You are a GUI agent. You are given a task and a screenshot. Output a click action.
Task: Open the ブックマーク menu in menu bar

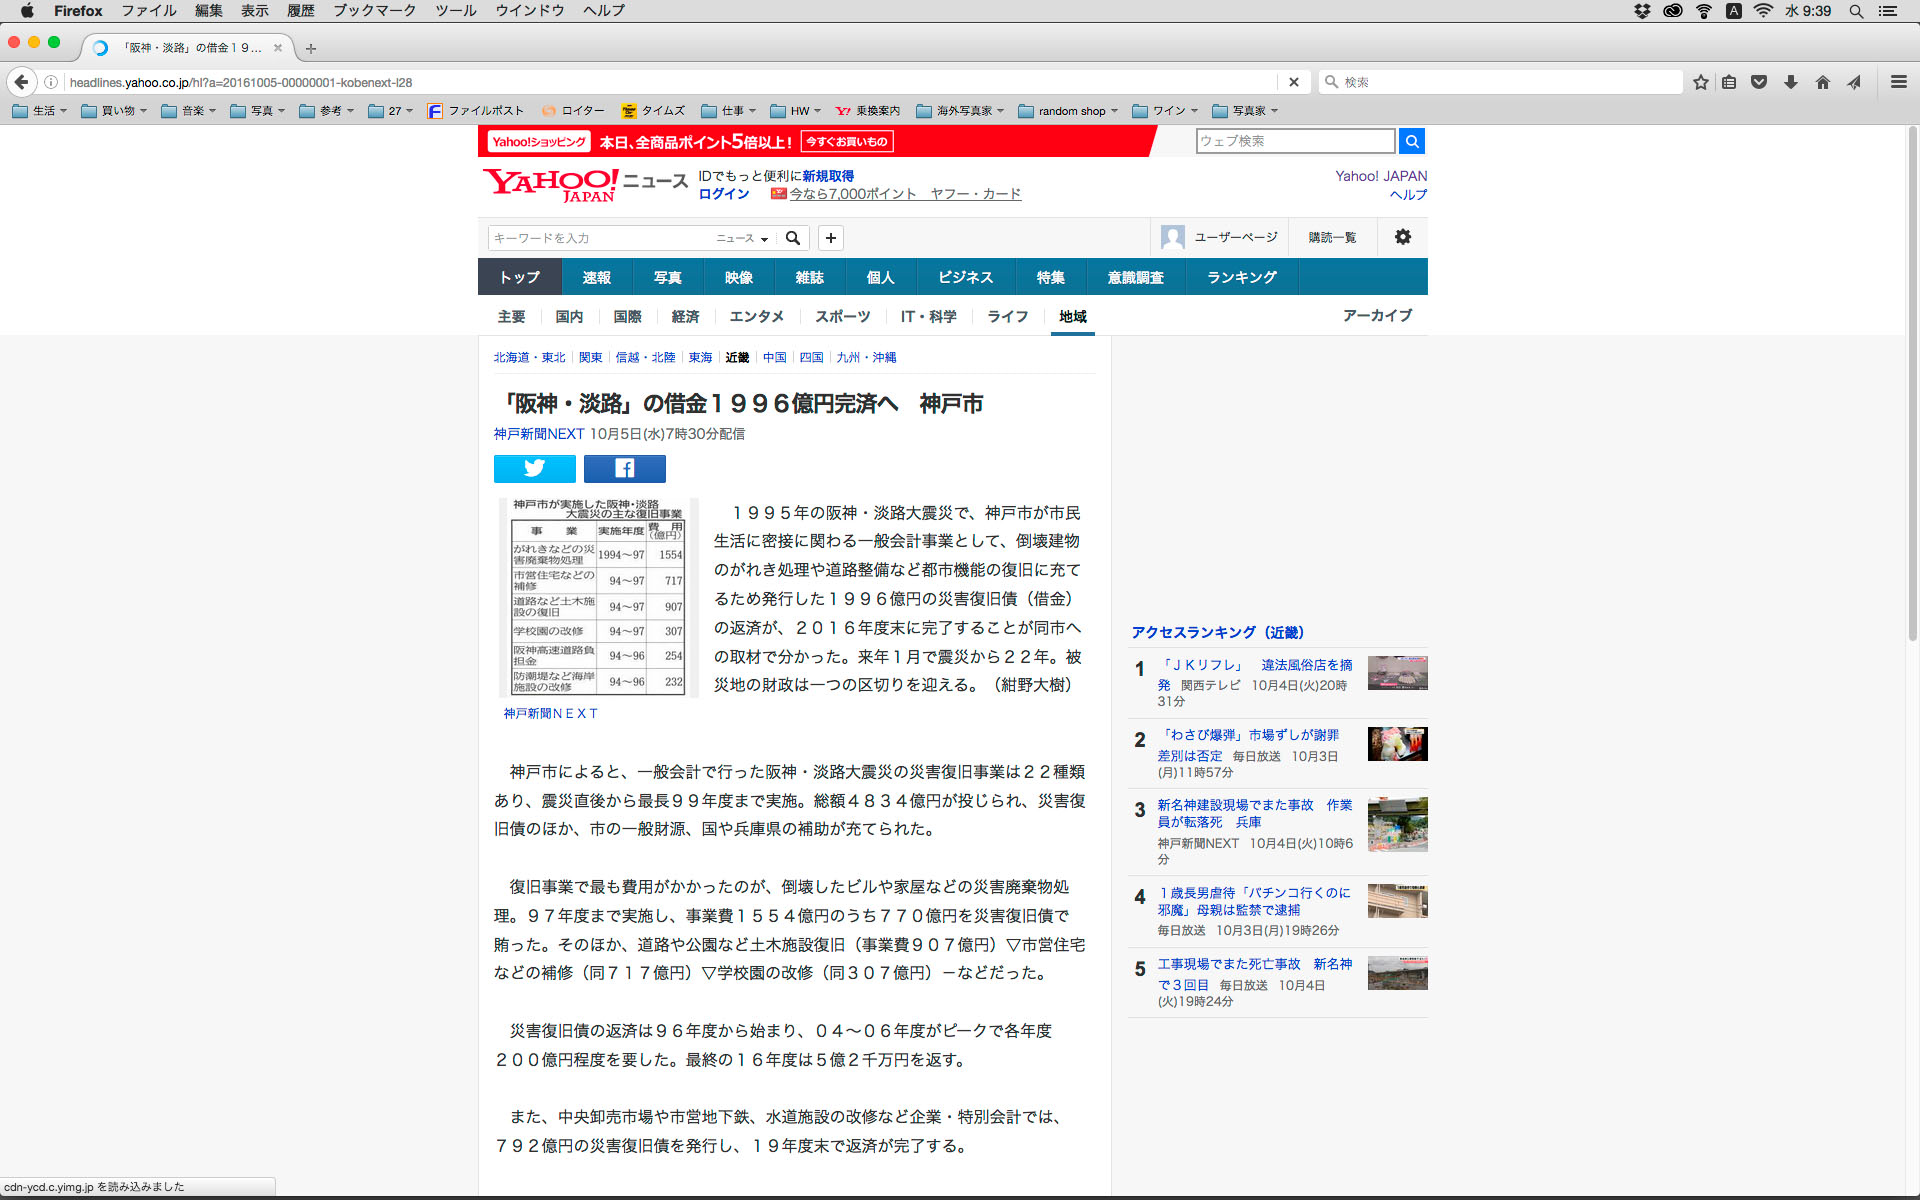click(x=374, y=10)
